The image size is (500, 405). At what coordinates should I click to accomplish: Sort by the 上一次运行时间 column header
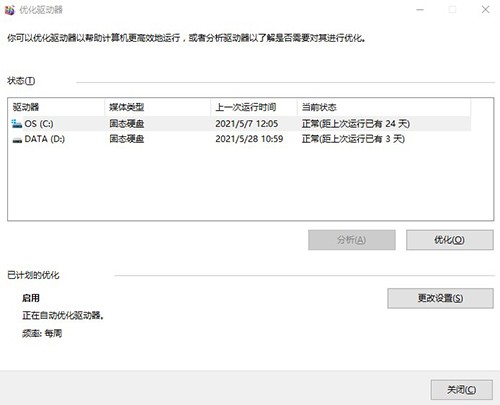[254, 107]
